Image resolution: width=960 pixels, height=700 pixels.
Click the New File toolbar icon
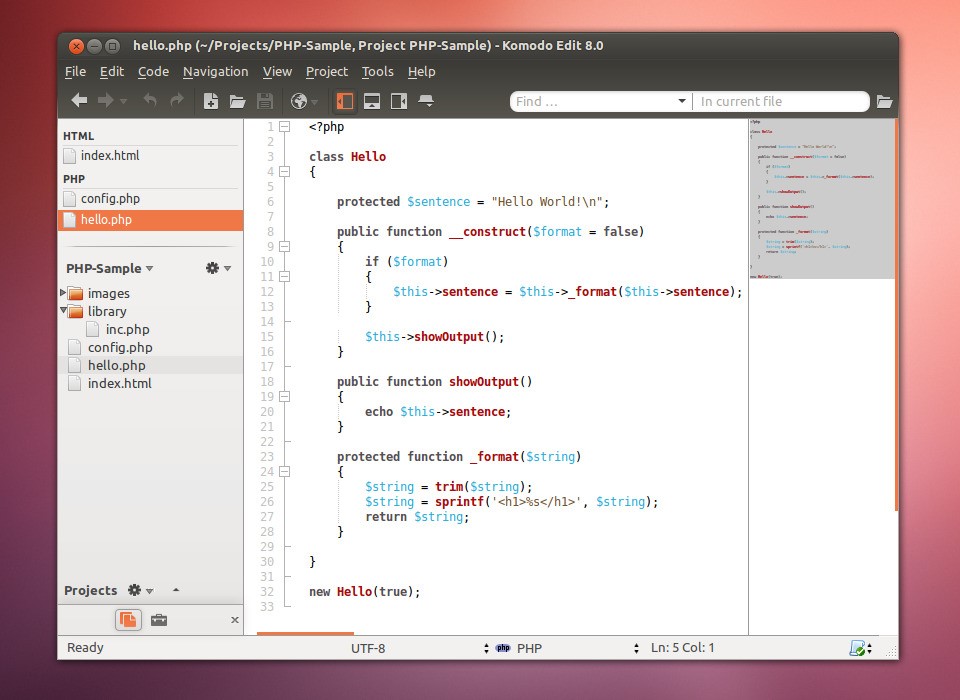pos(210,101)
